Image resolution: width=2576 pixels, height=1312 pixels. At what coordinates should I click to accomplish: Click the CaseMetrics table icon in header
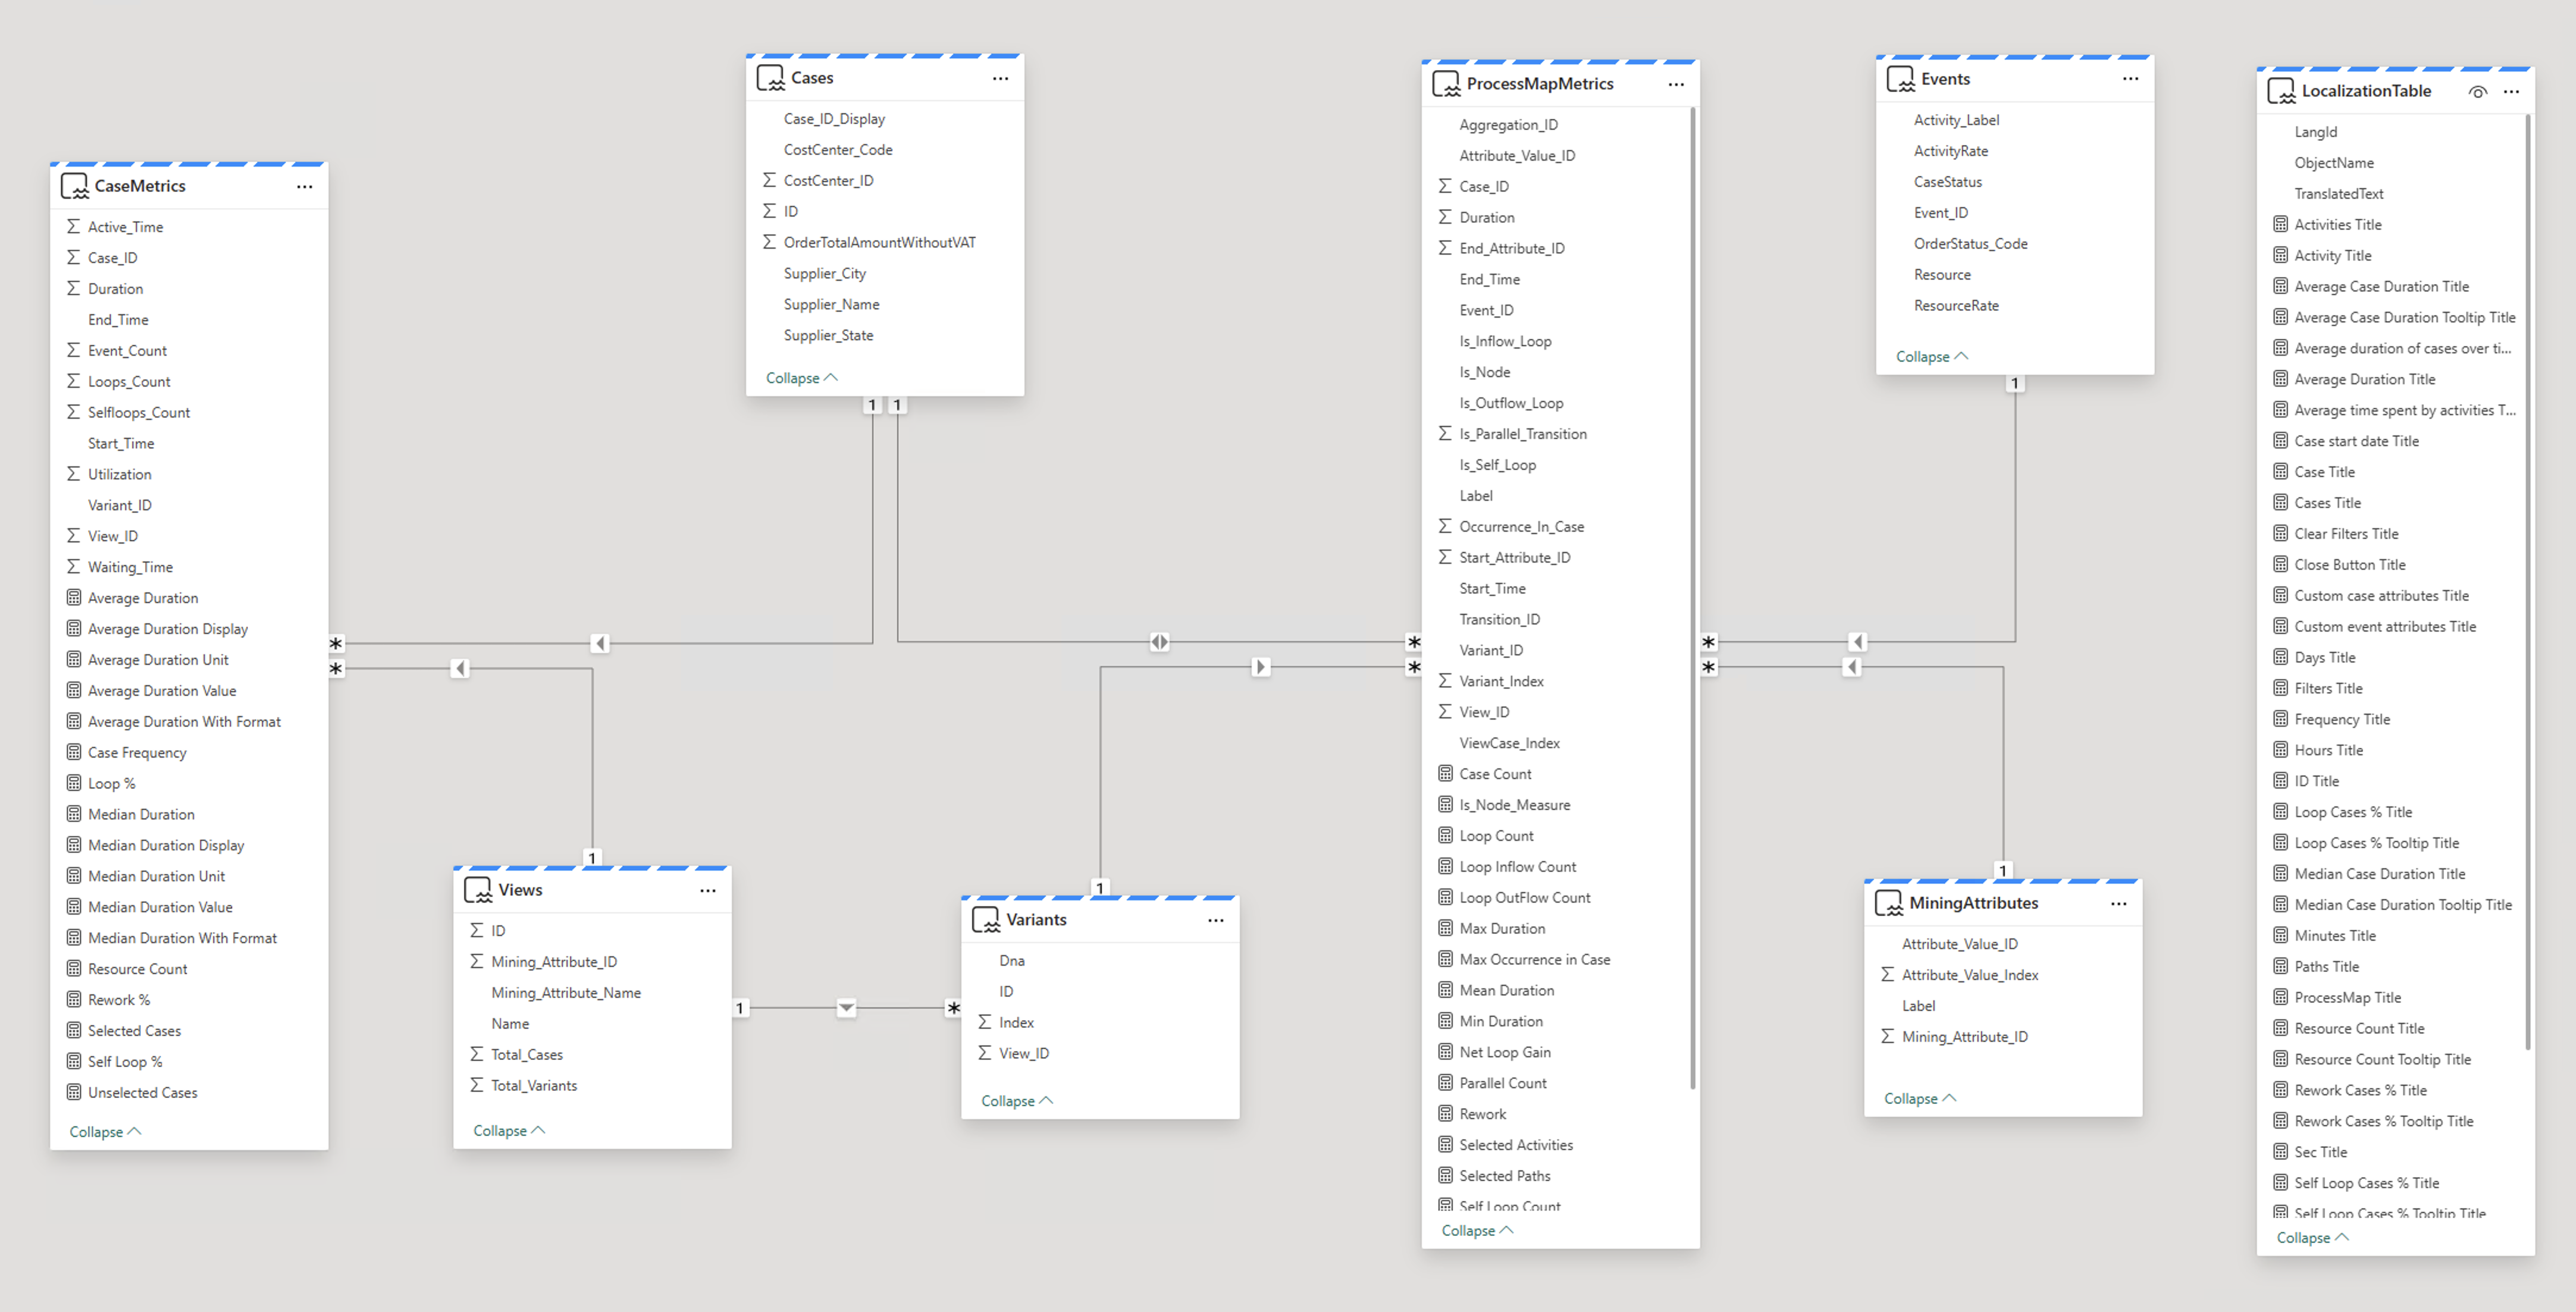[74, 186]
